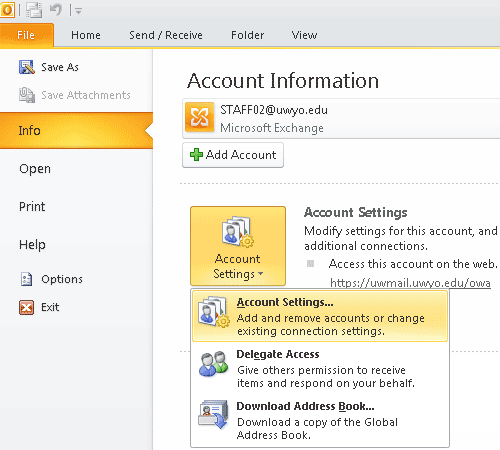Choose Account Settings... from the dropdown menu
Viewport: 500px width, 450px height.
click(x=320, y=316)
